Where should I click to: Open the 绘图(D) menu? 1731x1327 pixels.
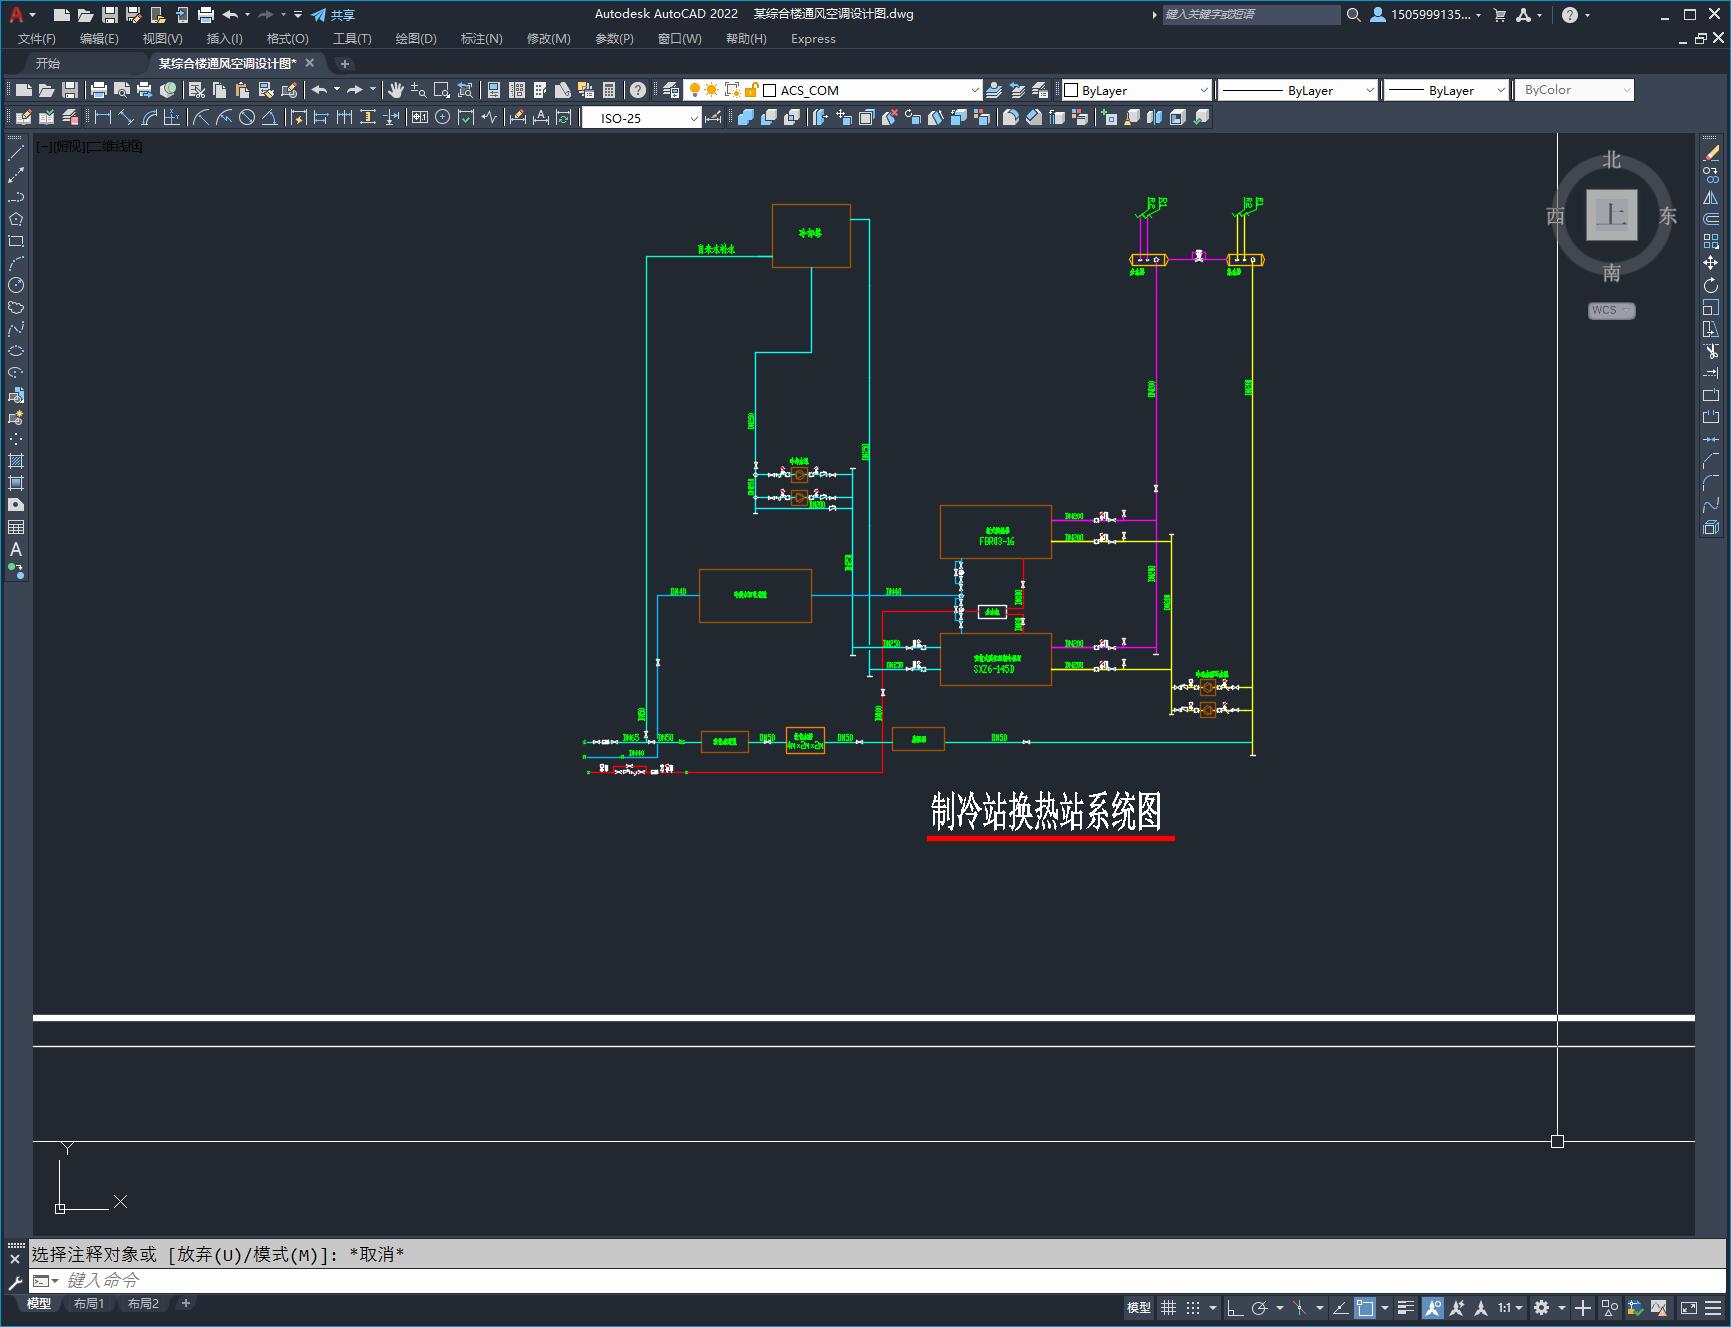point(416,39)
